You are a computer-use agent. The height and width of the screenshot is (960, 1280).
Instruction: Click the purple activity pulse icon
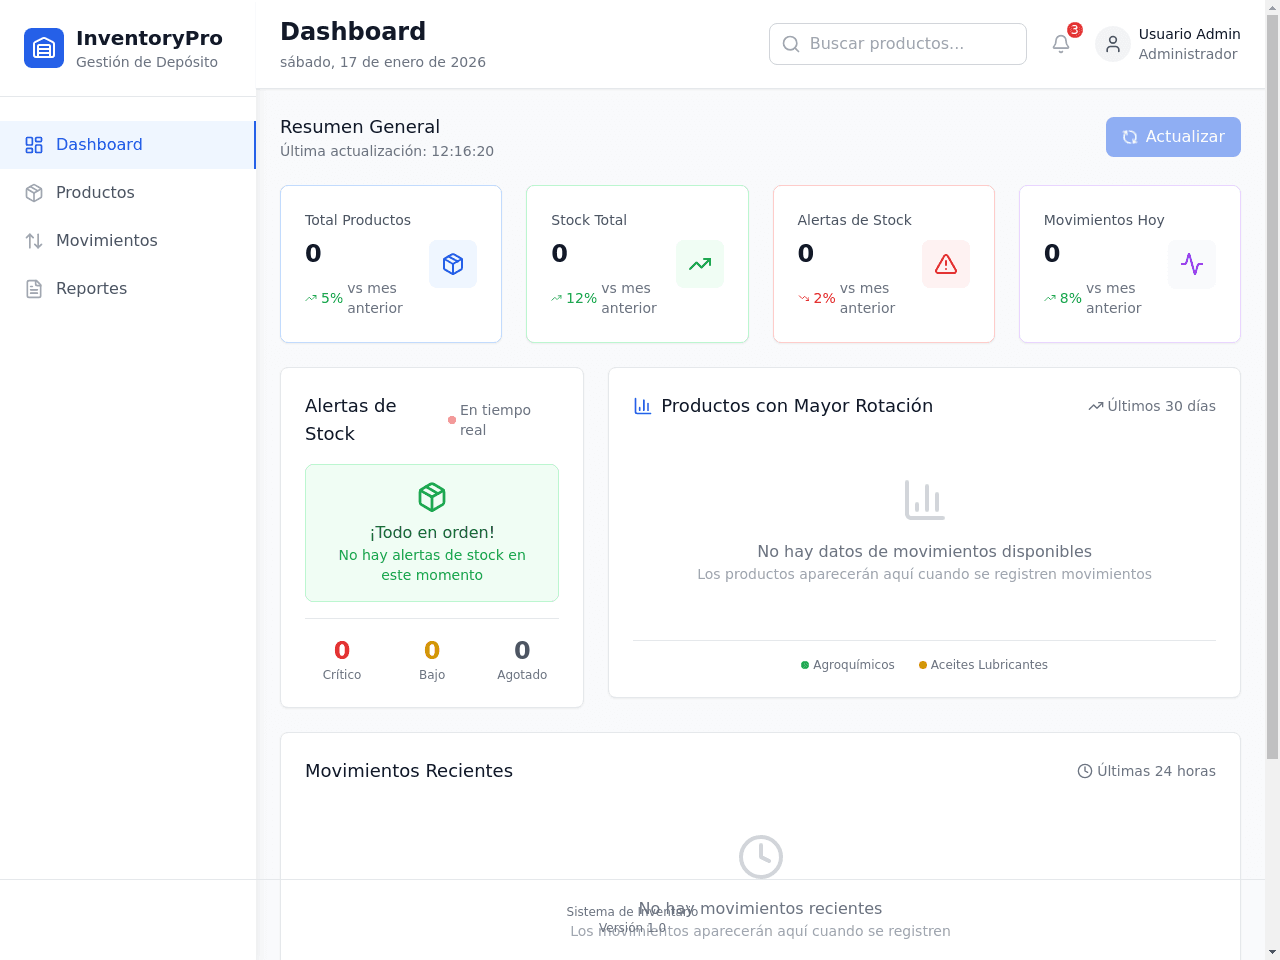1192,264
